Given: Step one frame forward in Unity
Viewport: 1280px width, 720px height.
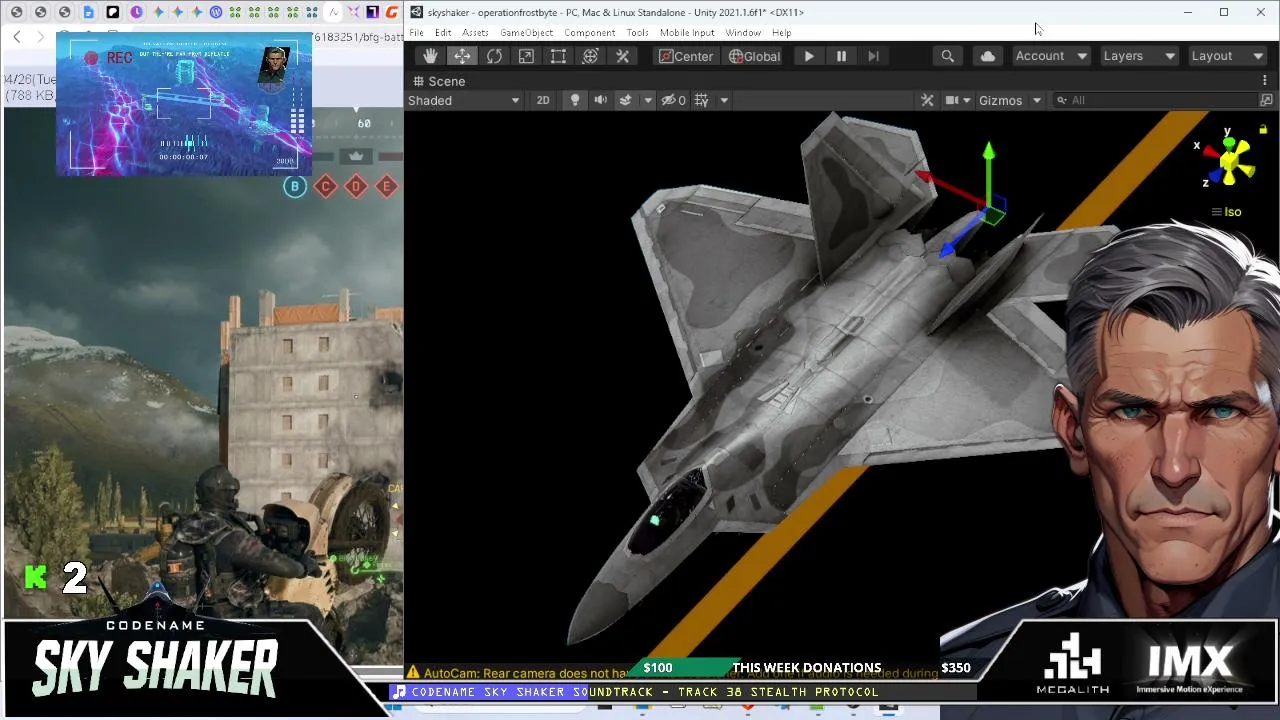Looking at the screenshot, I should tap(873, 56).
